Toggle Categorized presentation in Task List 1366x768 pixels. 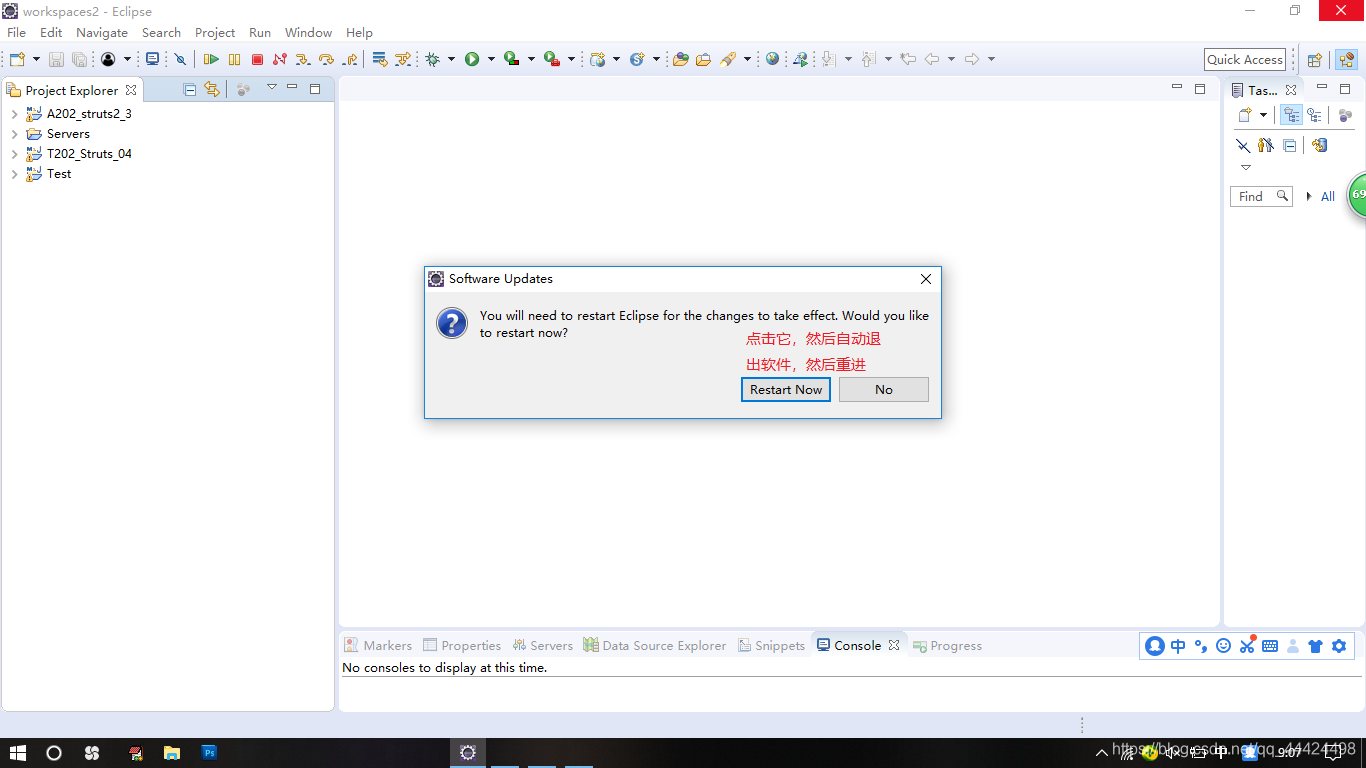point(1292,115)
